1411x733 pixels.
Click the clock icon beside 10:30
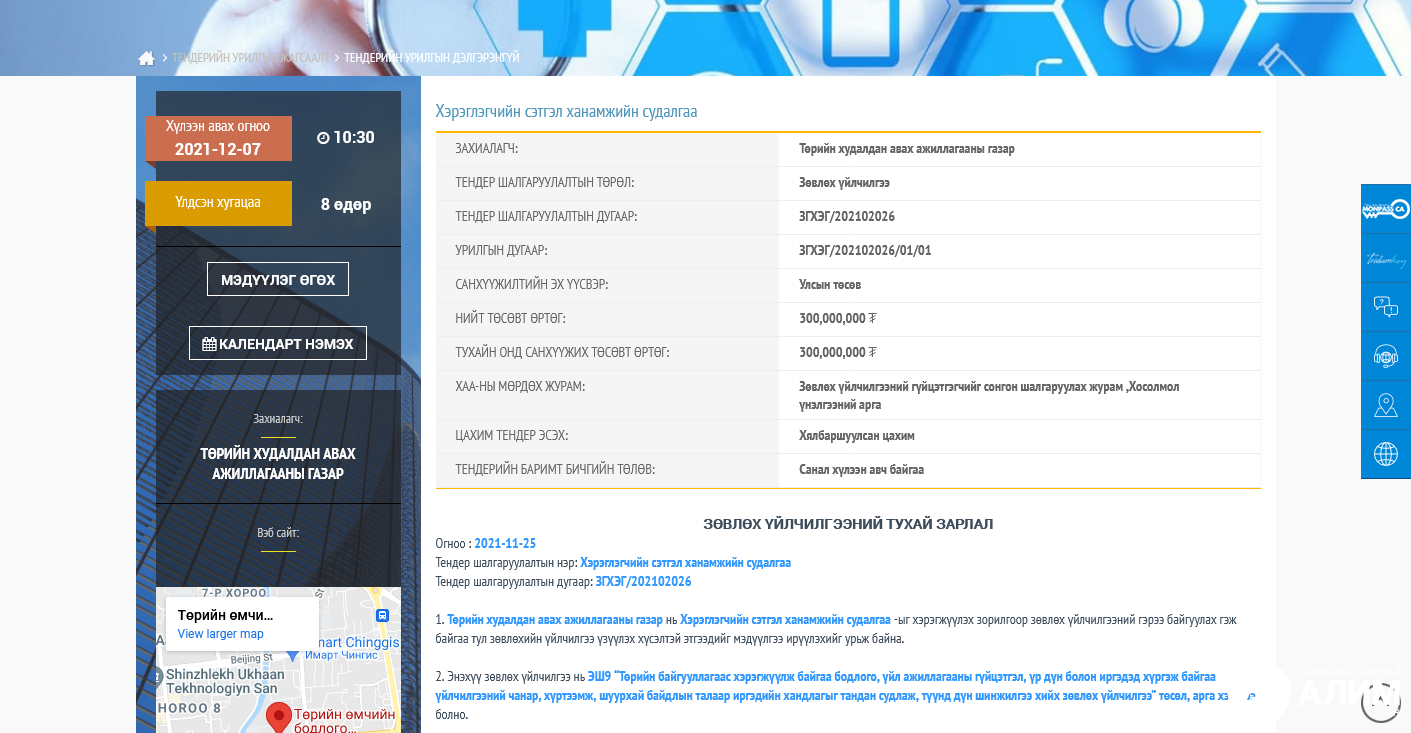[322, 138]
